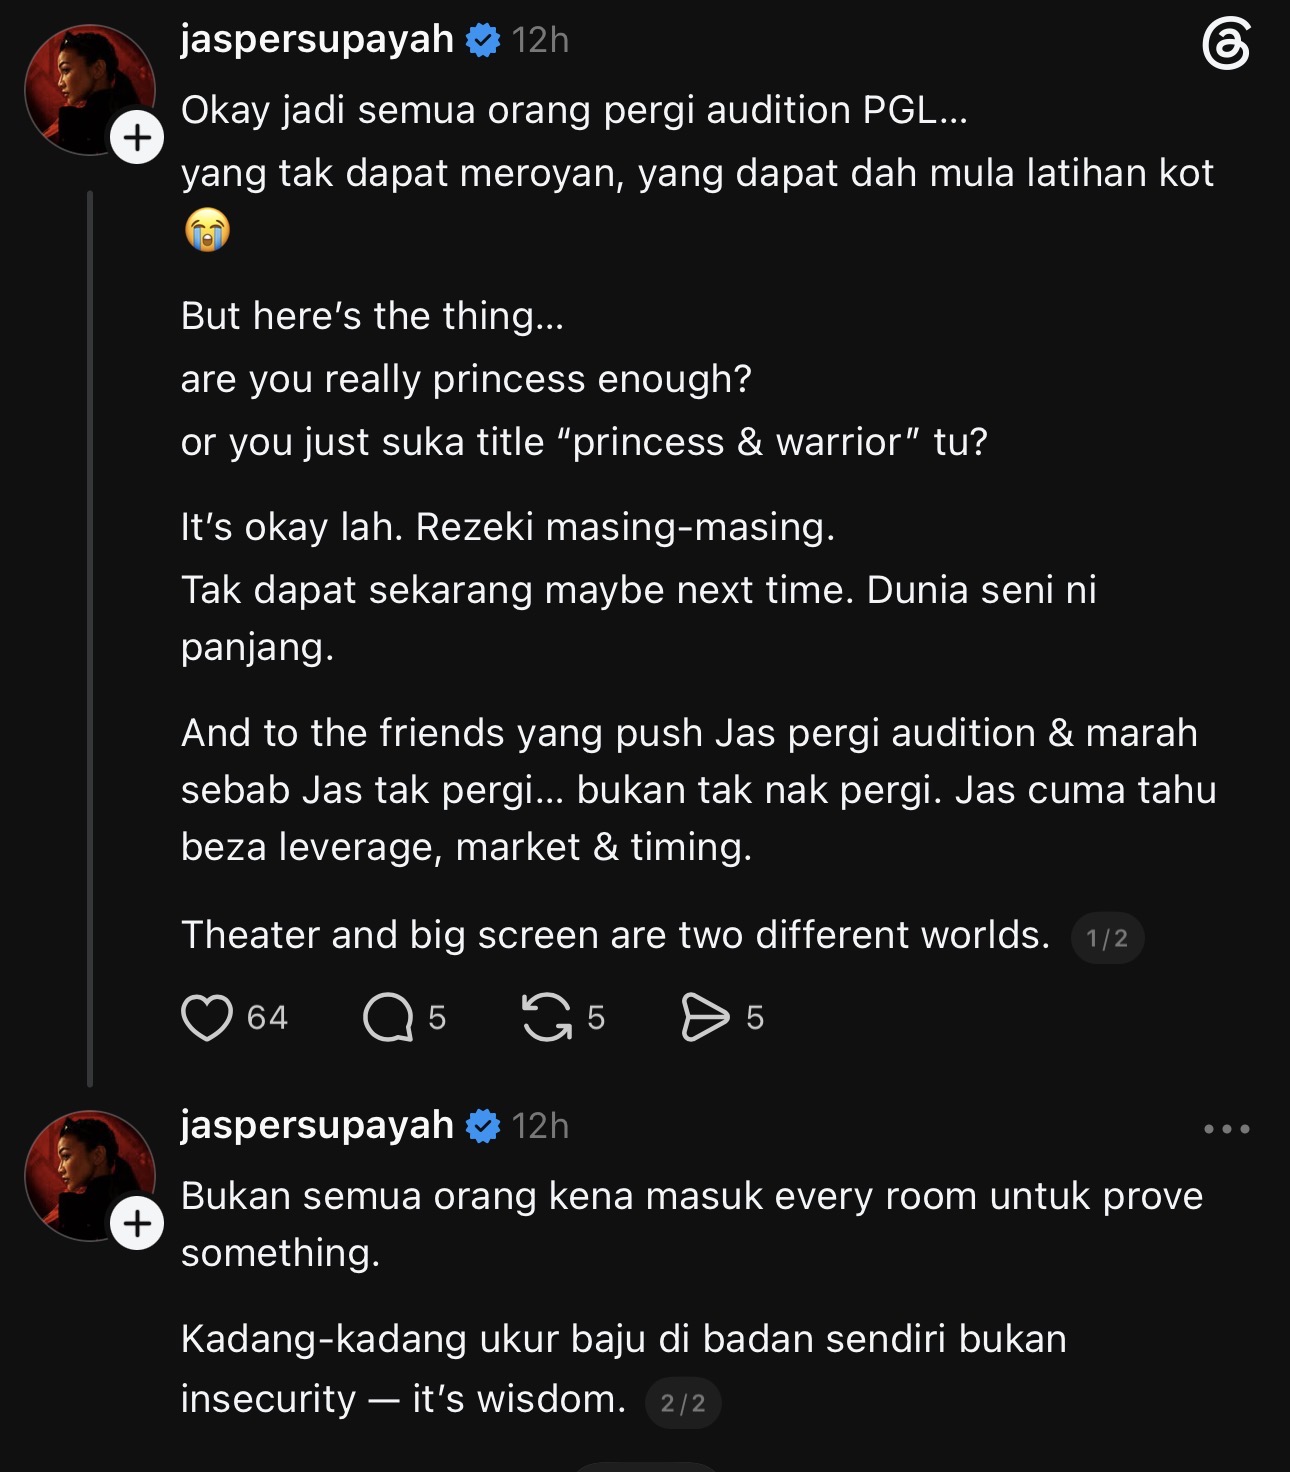The image size is (1290, 1472).
Task: Open jaspersupayah username on first post
Action: [317, 40]
